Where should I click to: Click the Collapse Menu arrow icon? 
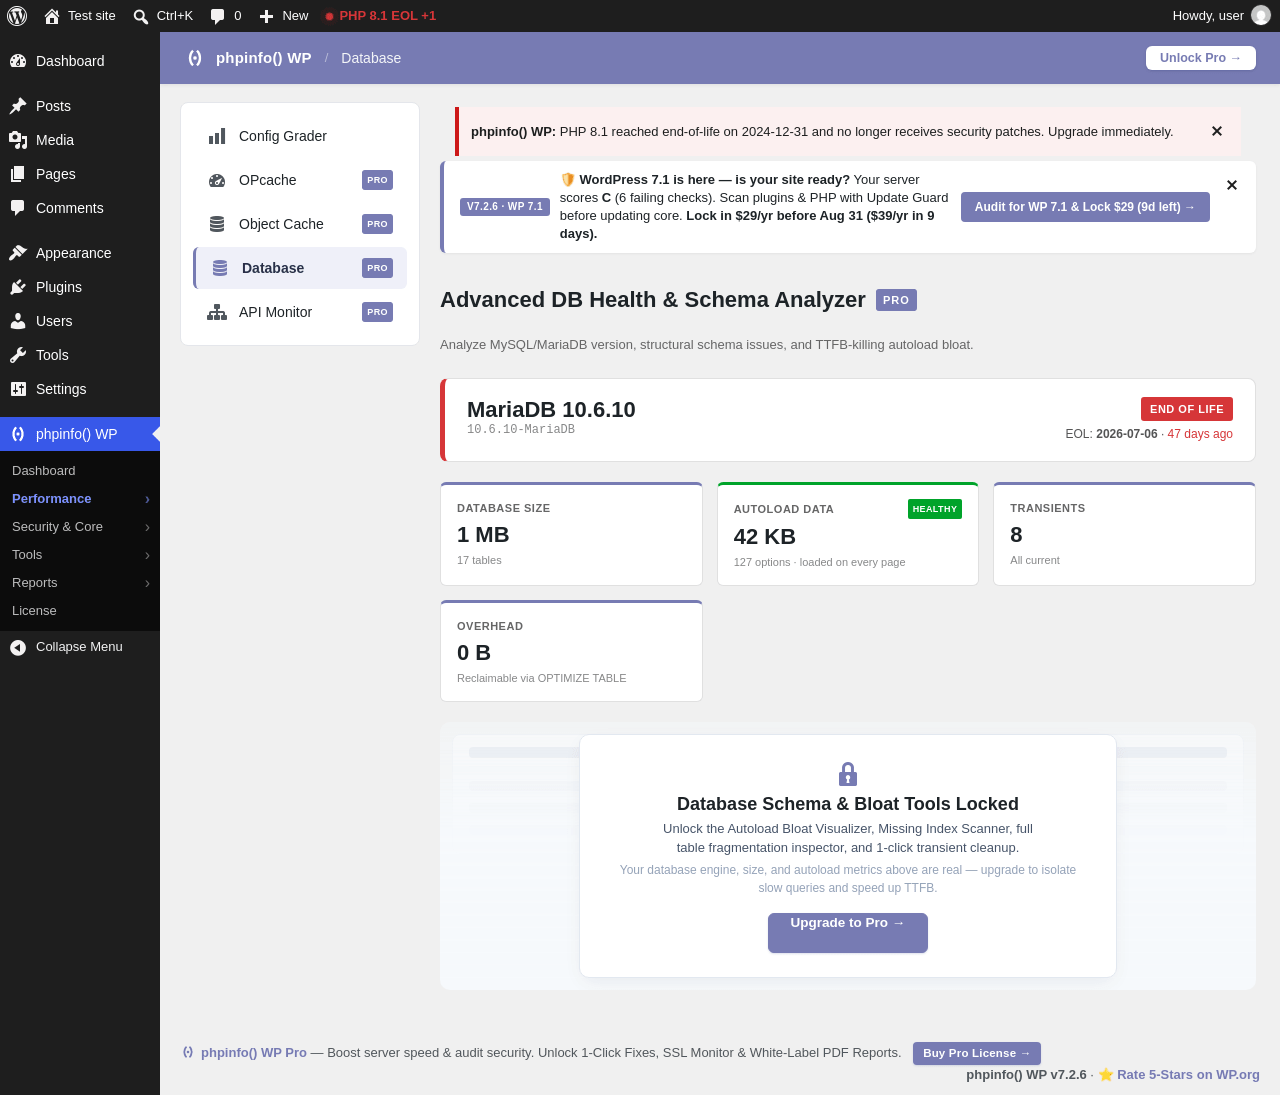[x=18, y=648]
